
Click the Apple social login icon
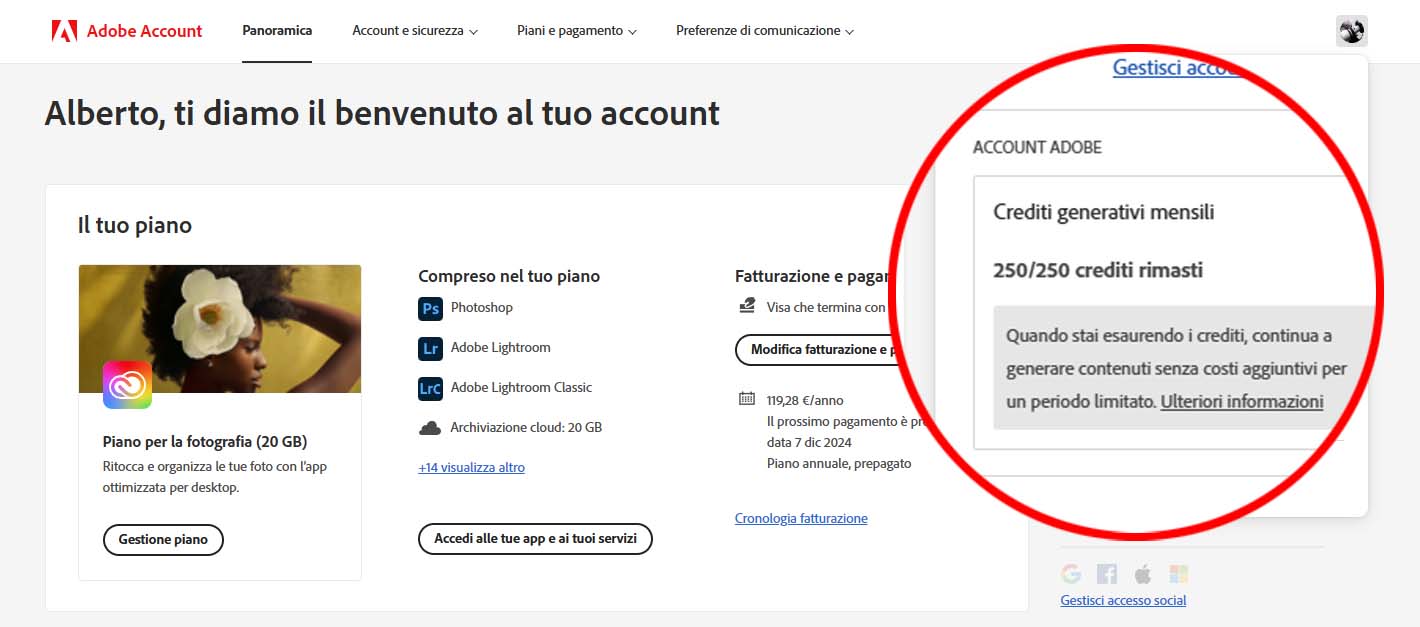[1143, 574]
